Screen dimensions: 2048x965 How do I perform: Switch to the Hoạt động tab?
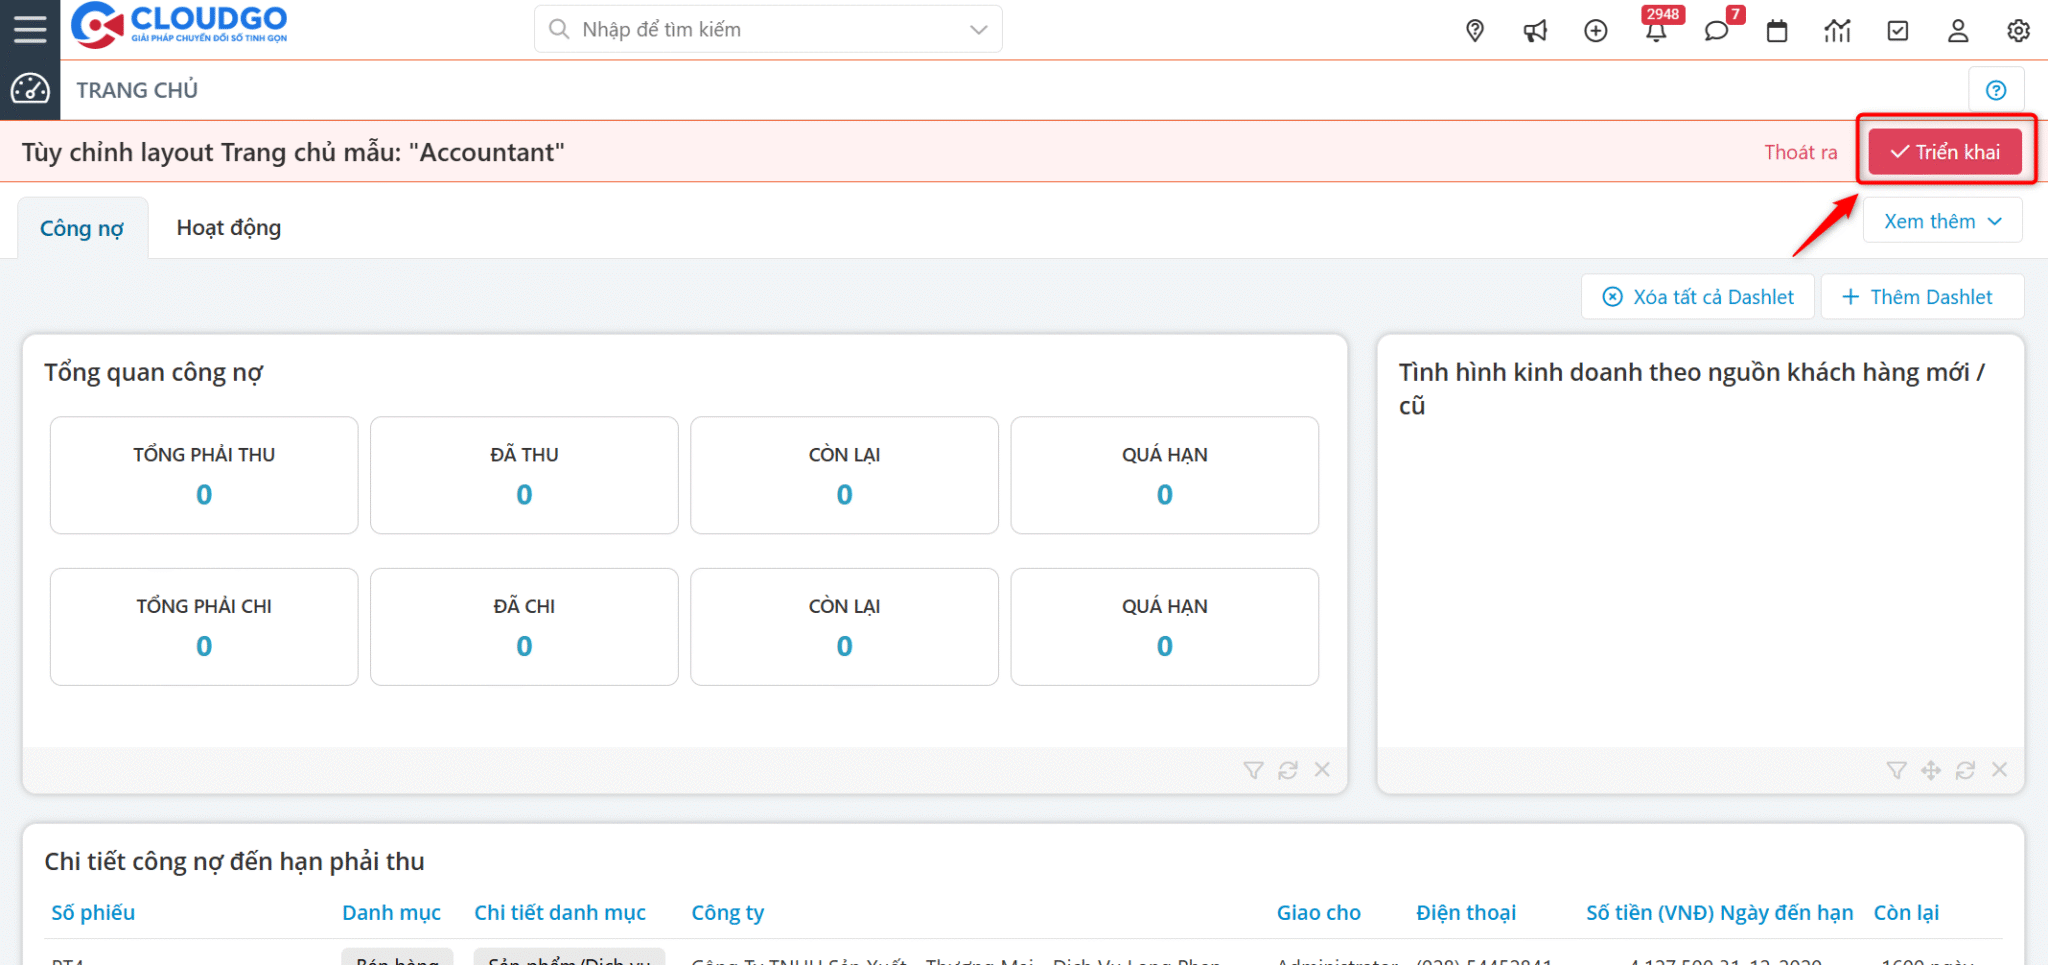229,228
